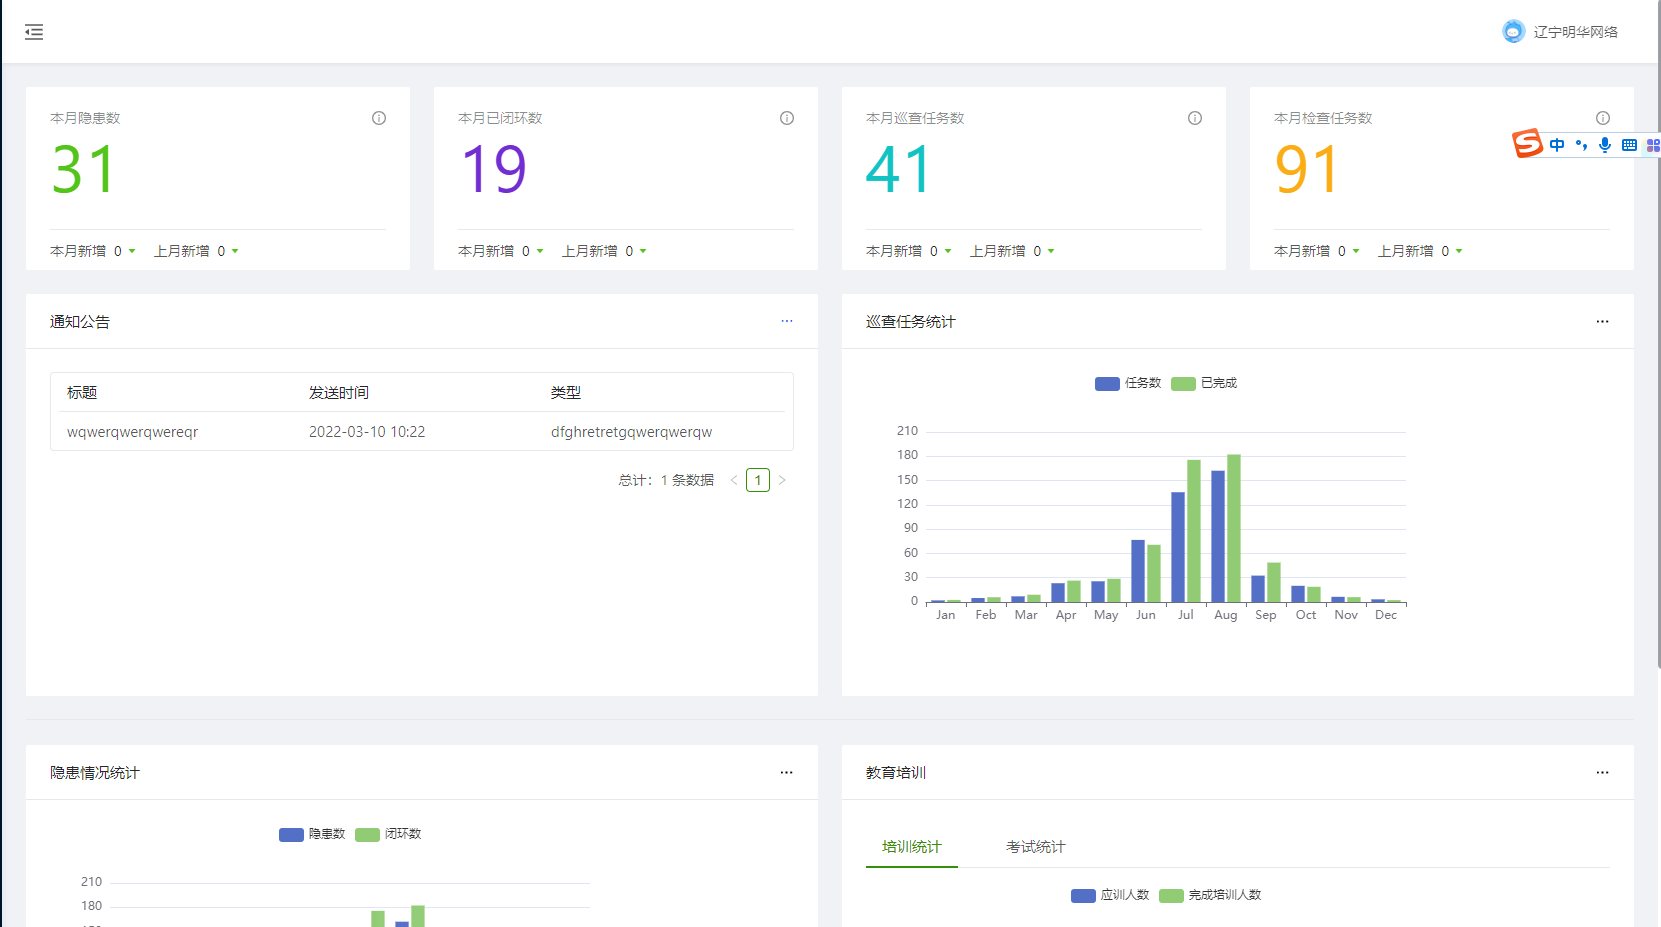1661x927 pixels.
Task: Toggle 闭环数 legend in 隐患情况统计 chart
Action: (388, 834)
